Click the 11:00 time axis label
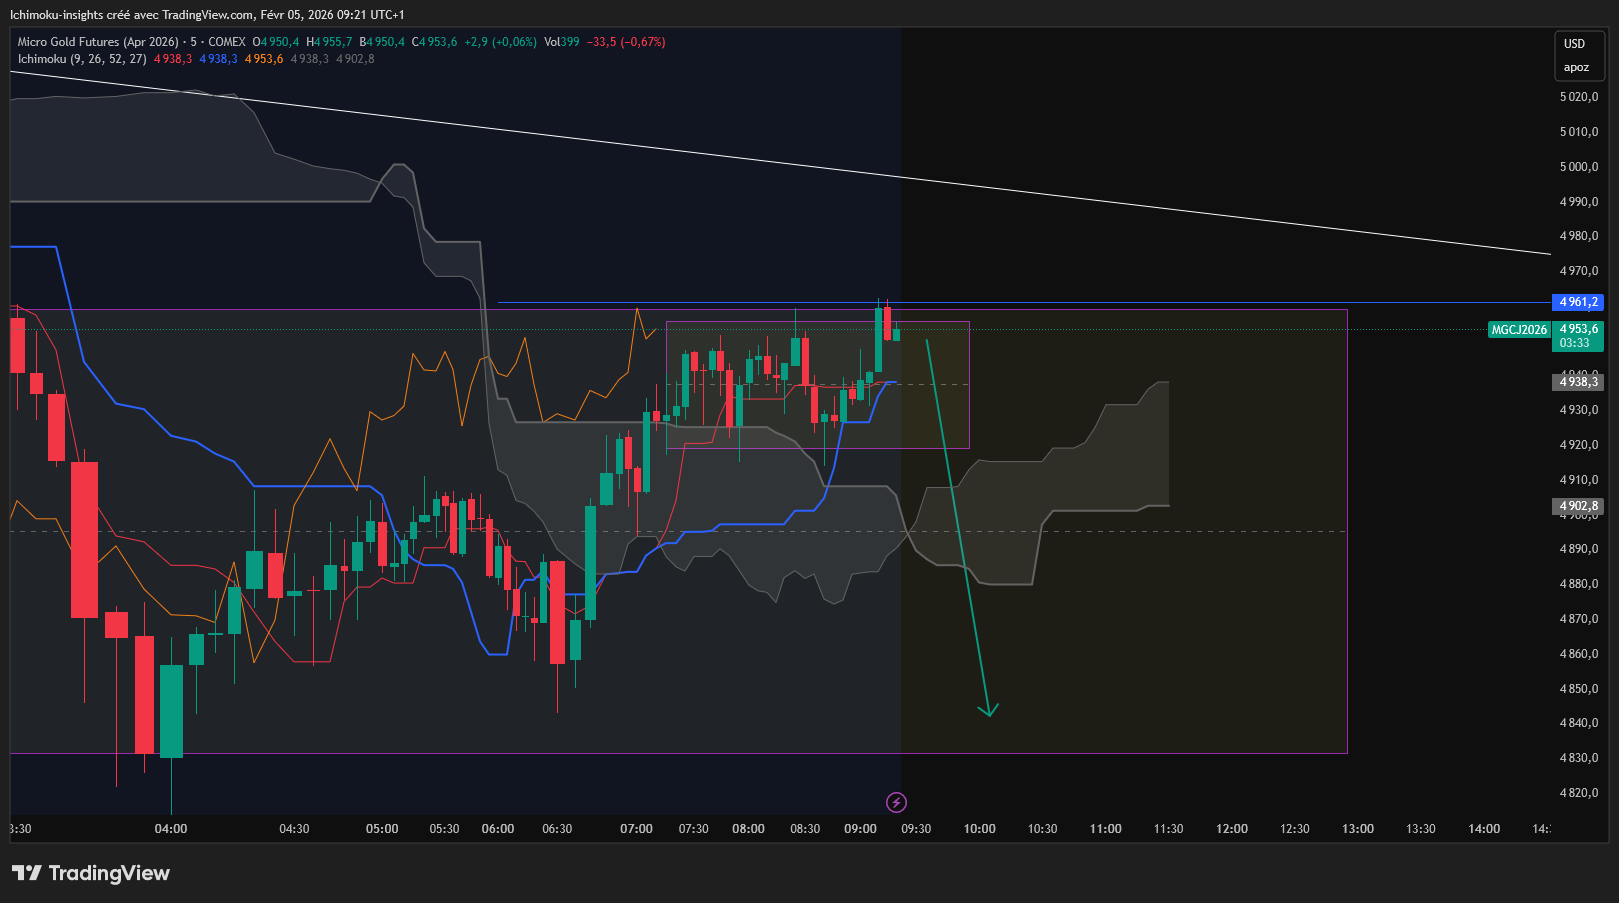This screenshot has width=1619, height=903. [x=1106, y=829]
